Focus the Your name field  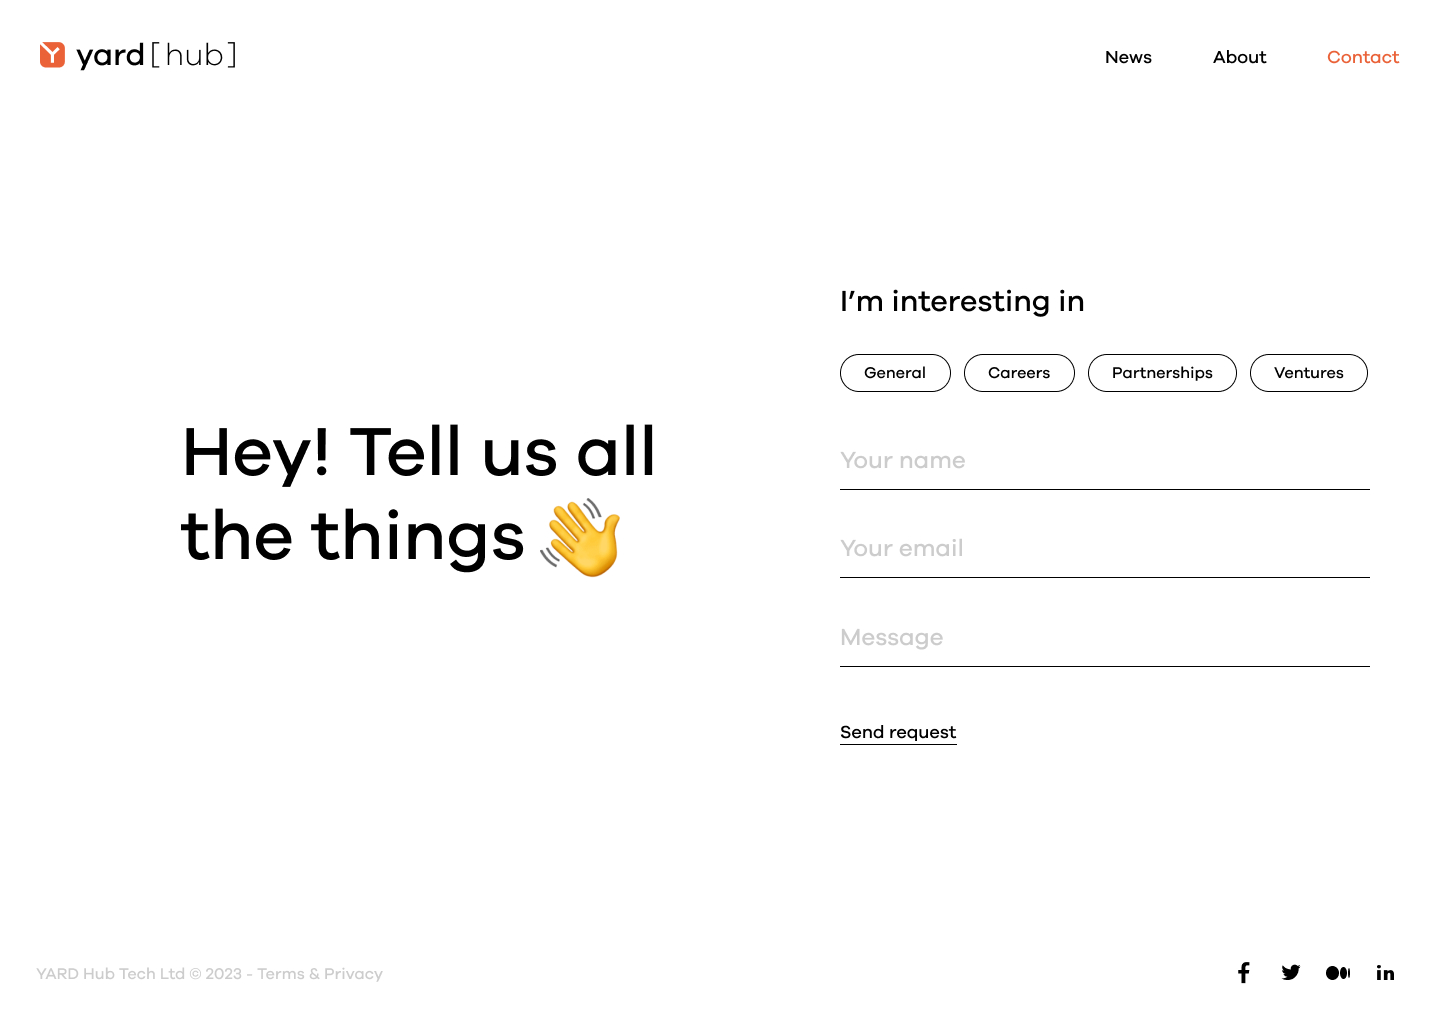tap(1104, 461)
